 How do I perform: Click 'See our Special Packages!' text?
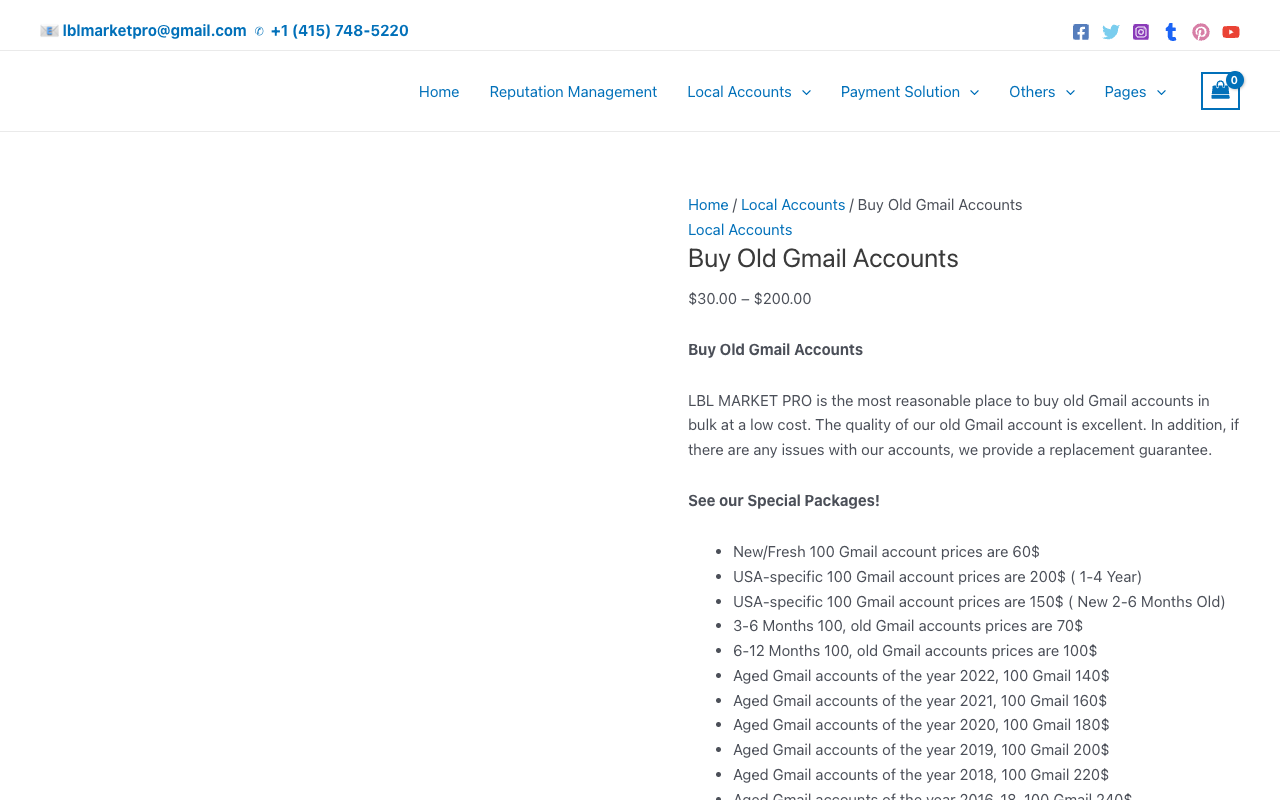click(x=784, y=501)
